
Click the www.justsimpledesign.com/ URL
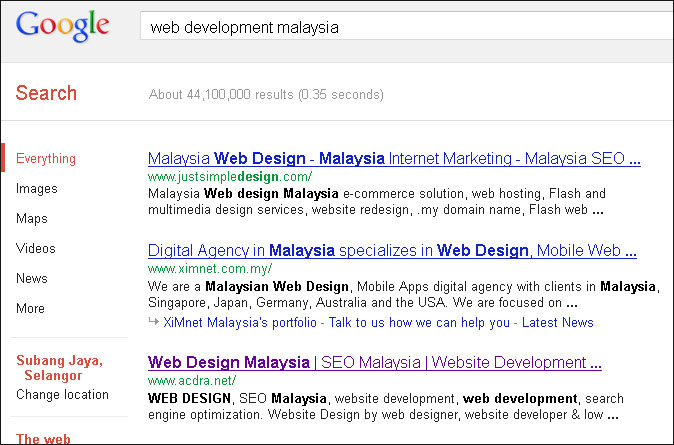point(230,177)
